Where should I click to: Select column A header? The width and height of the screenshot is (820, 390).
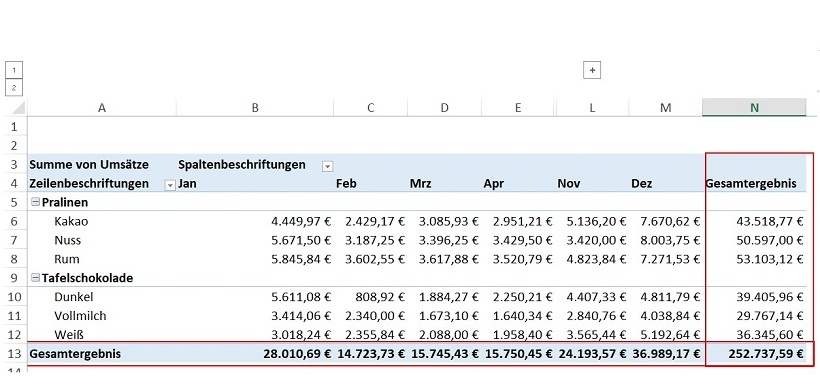[x=102, y=108]
